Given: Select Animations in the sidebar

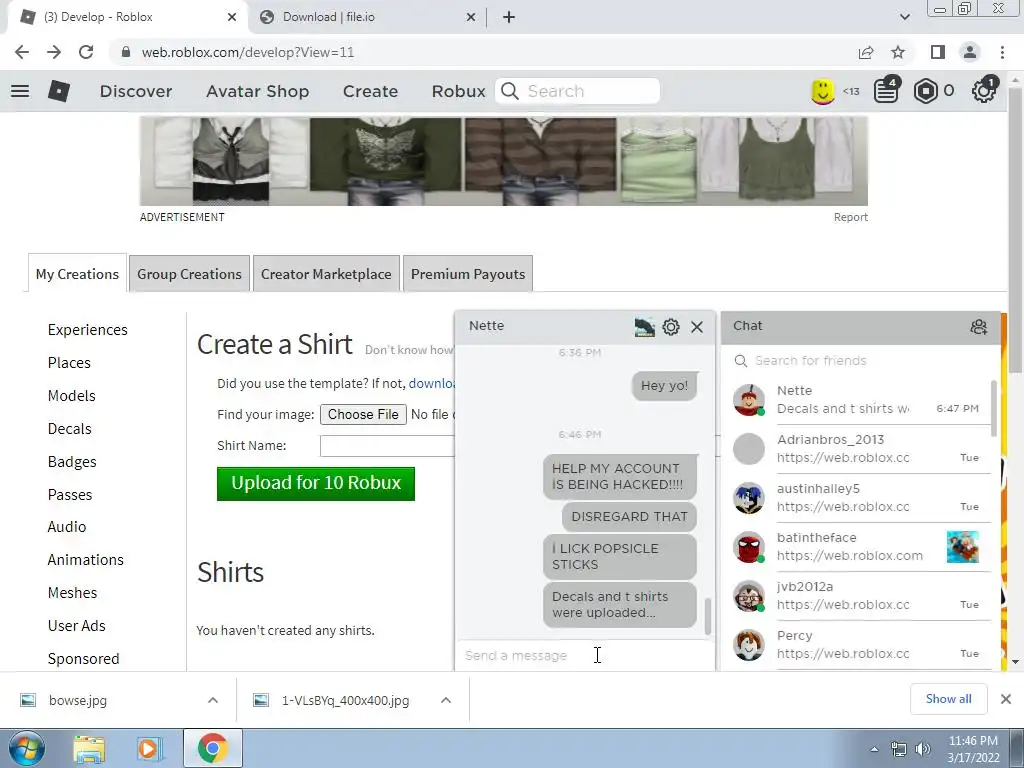Looking at the screenshot, I should coord(86,560).
